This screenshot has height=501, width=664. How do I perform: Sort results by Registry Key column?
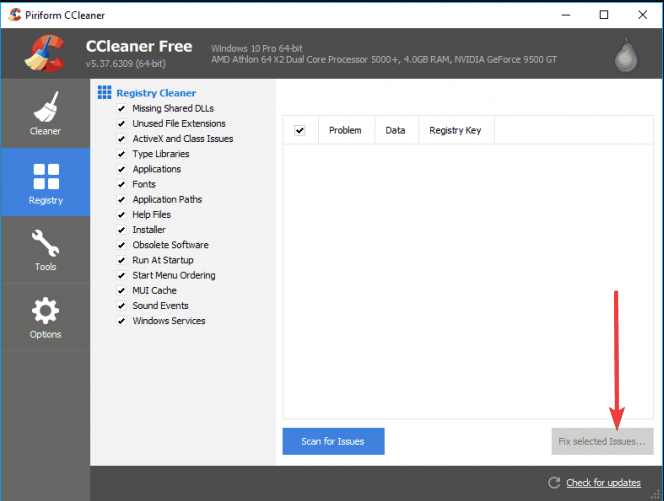point(456,130)
